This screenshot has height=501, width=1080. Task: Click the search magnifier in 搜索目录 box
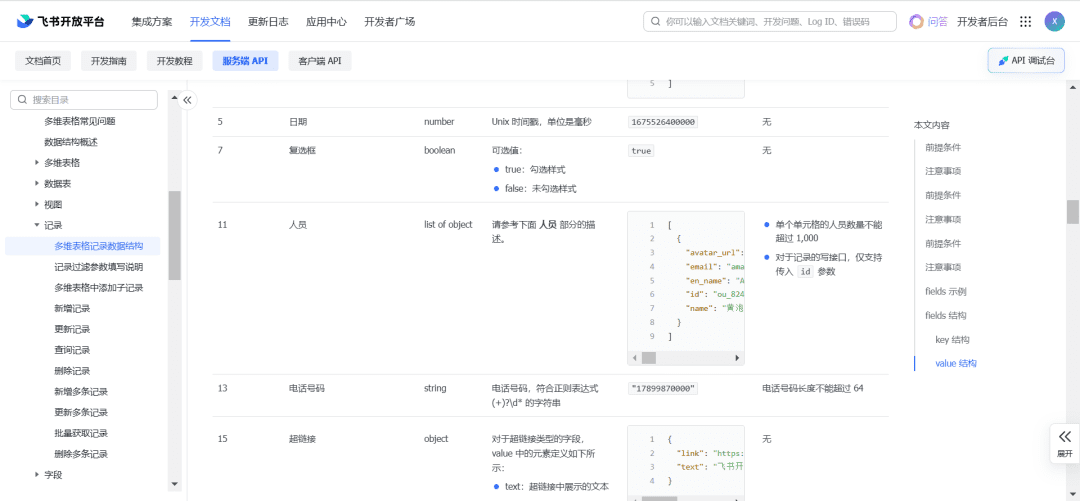click(x=21, y=100)
